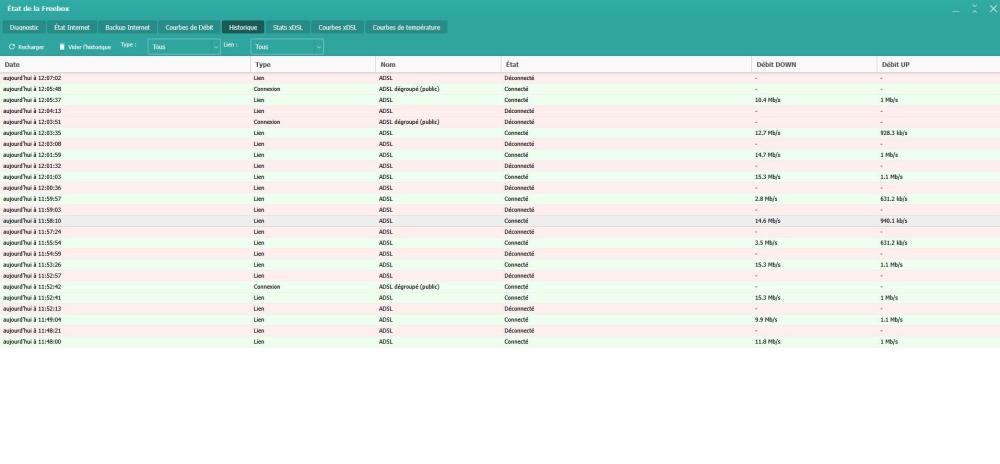Screen dimensions: 1000x464
Task: Select the row dated aujourd'hui à 12:01:59
Action: tap(500, 155)
